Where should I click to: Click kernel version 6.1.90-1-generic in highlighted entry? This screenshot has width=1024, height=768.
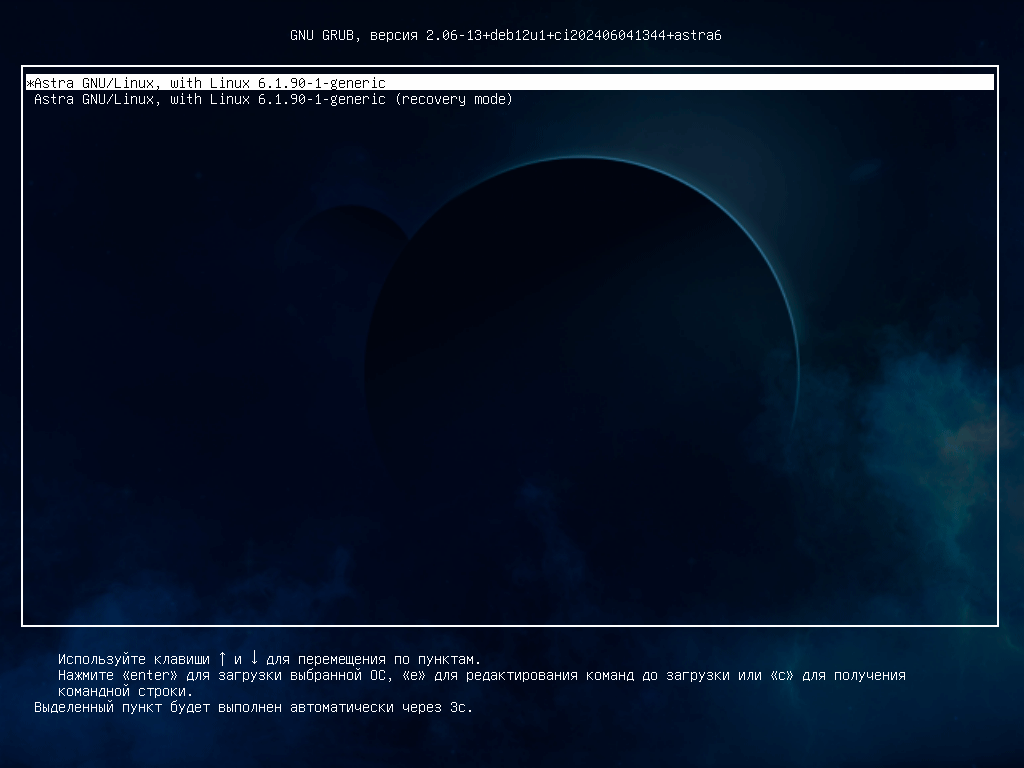click(320, 83)
